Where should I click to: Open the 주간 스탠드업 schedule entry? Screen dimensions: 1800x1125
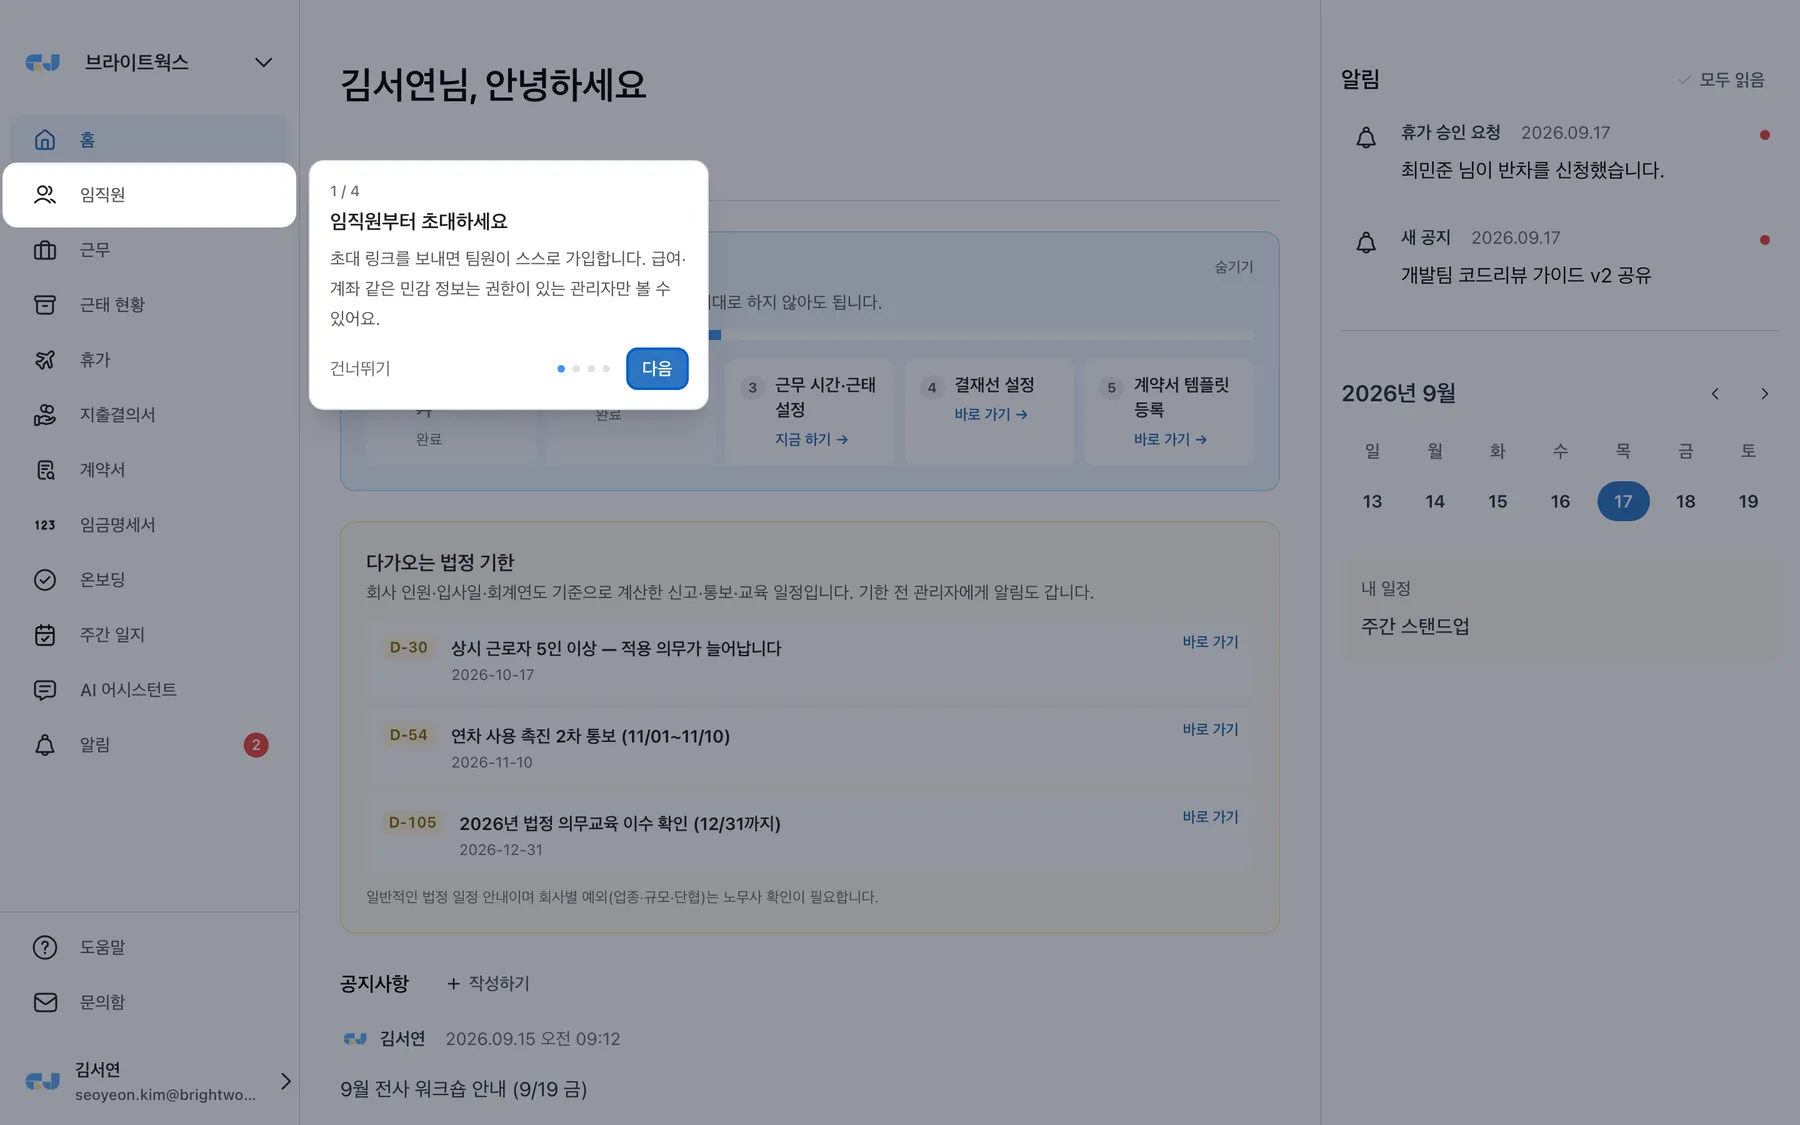[x=1415, y=627]
